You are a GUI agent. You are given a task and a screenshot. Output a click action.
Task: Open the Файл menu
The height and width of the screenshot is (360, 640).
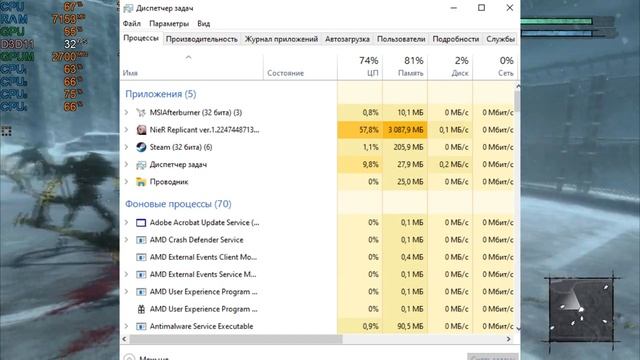131,24
